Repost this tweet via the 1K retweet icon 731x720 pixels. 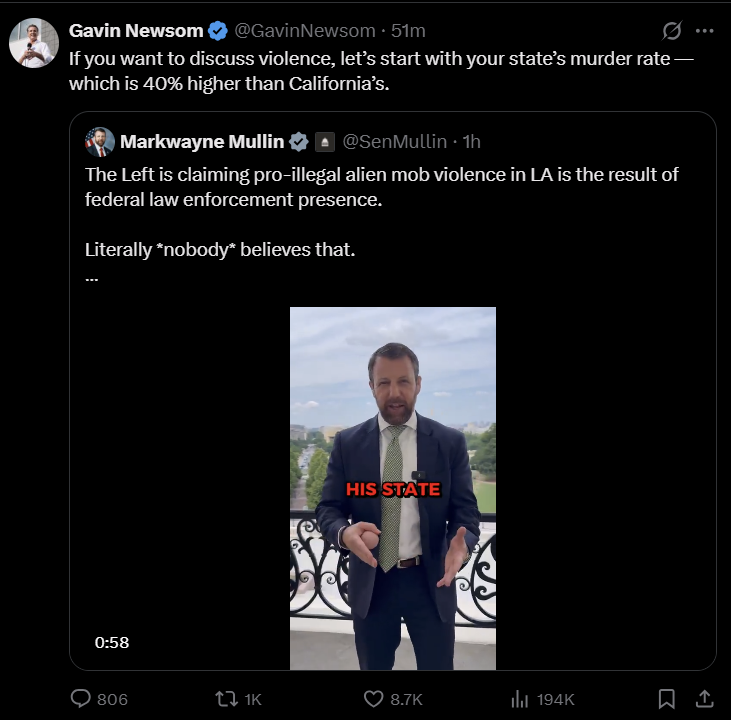coord(227,699)
